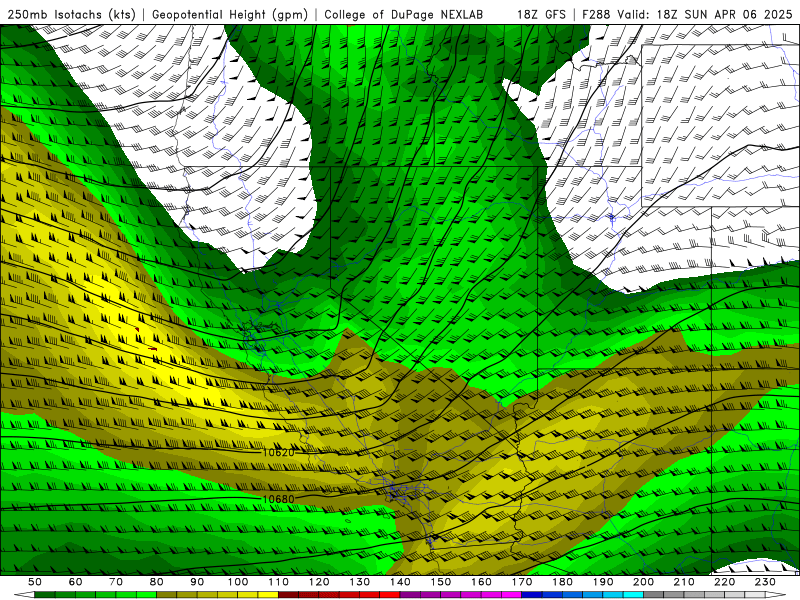Select the 200 legend tick label
Screen dimensions: 800x600
click(644, 582)
